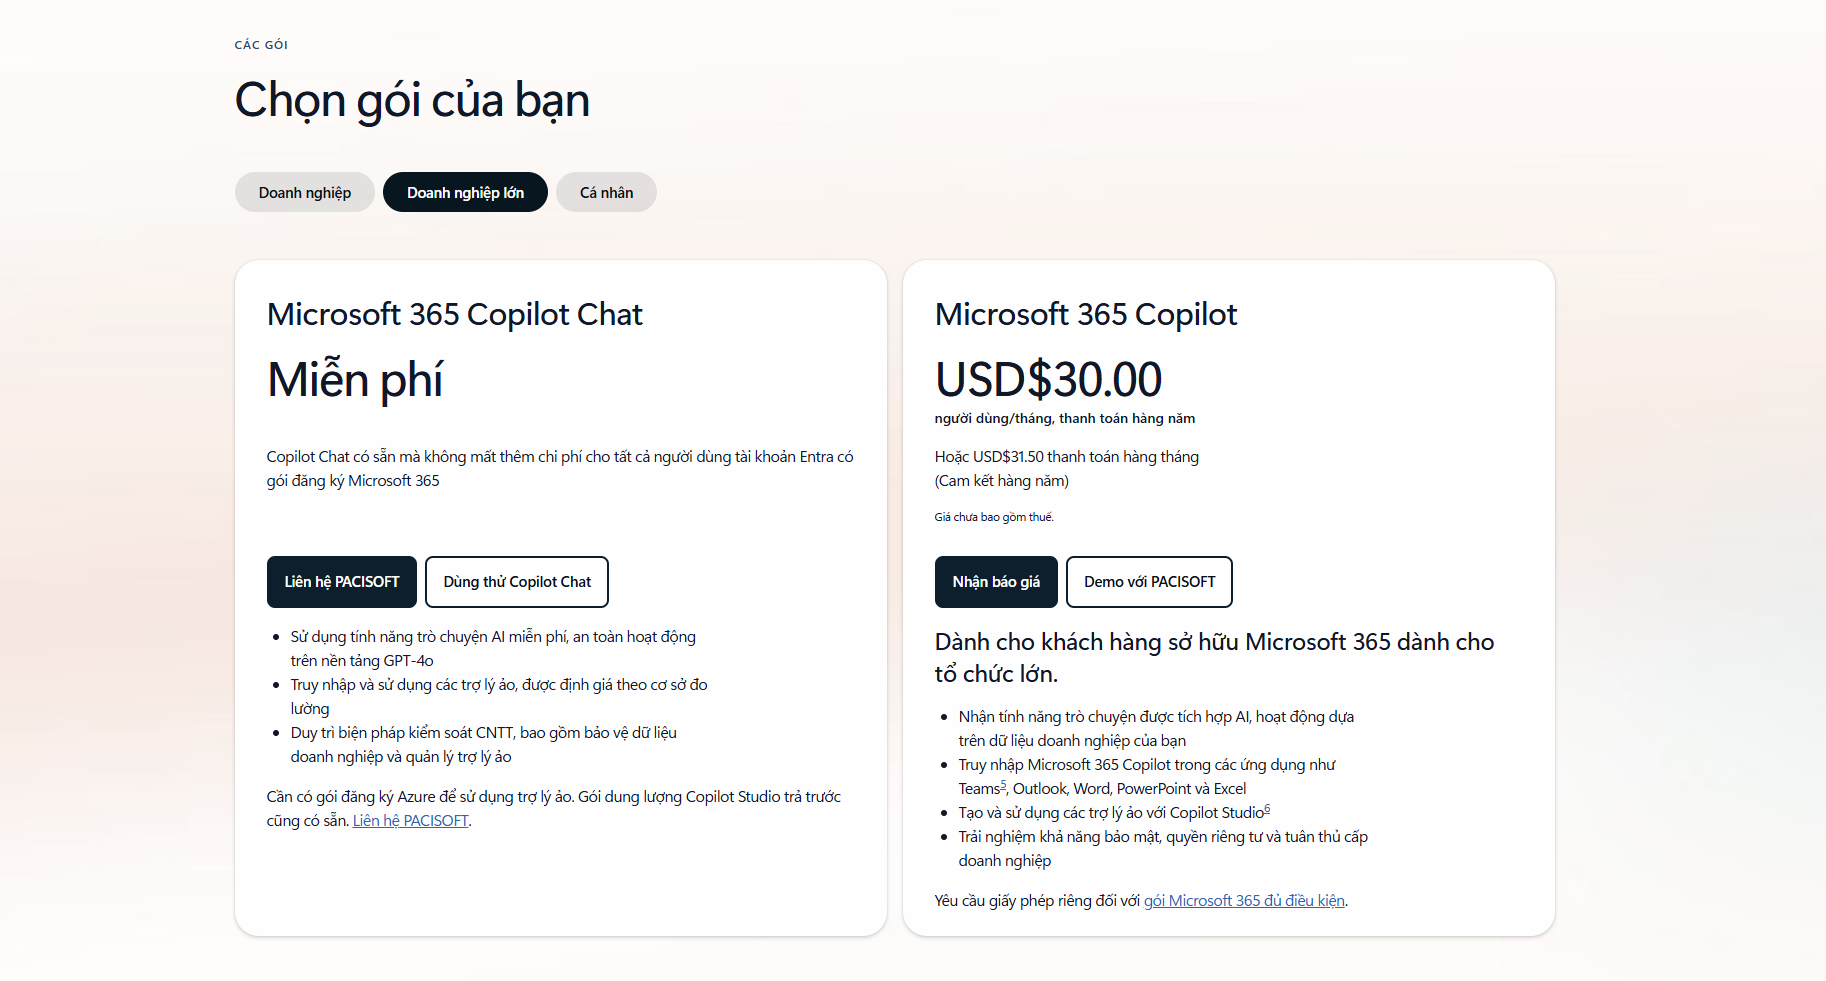Follow the gói Microsoft 365 đủ điều kiện link
Screen dimensions: 1826x981
click(1244, 901)
